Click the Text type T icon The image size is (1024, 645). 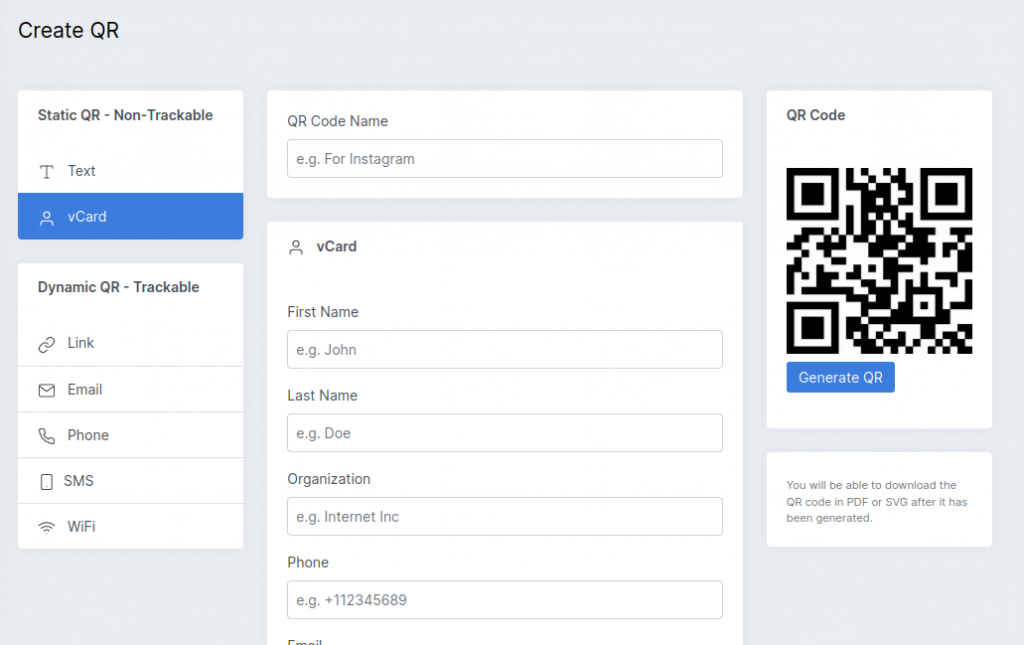46,172
